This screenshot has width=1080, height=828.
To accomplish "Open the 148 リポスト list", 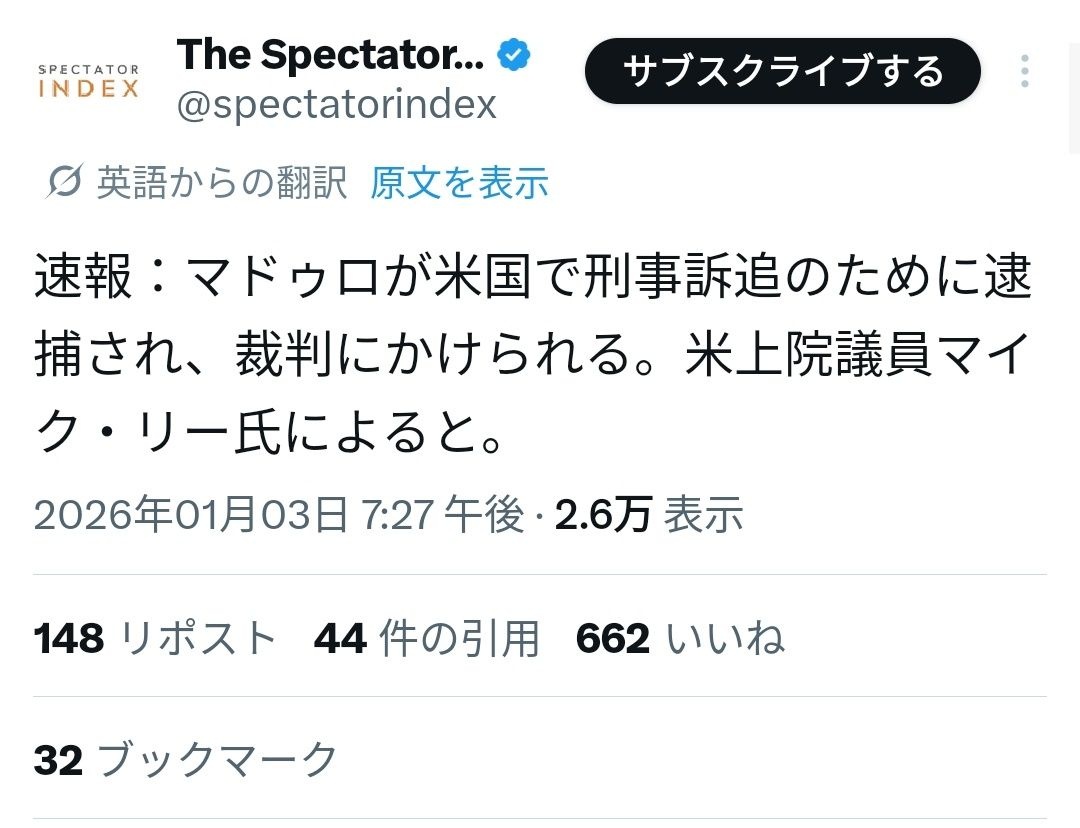I will (x=155, y=638).
